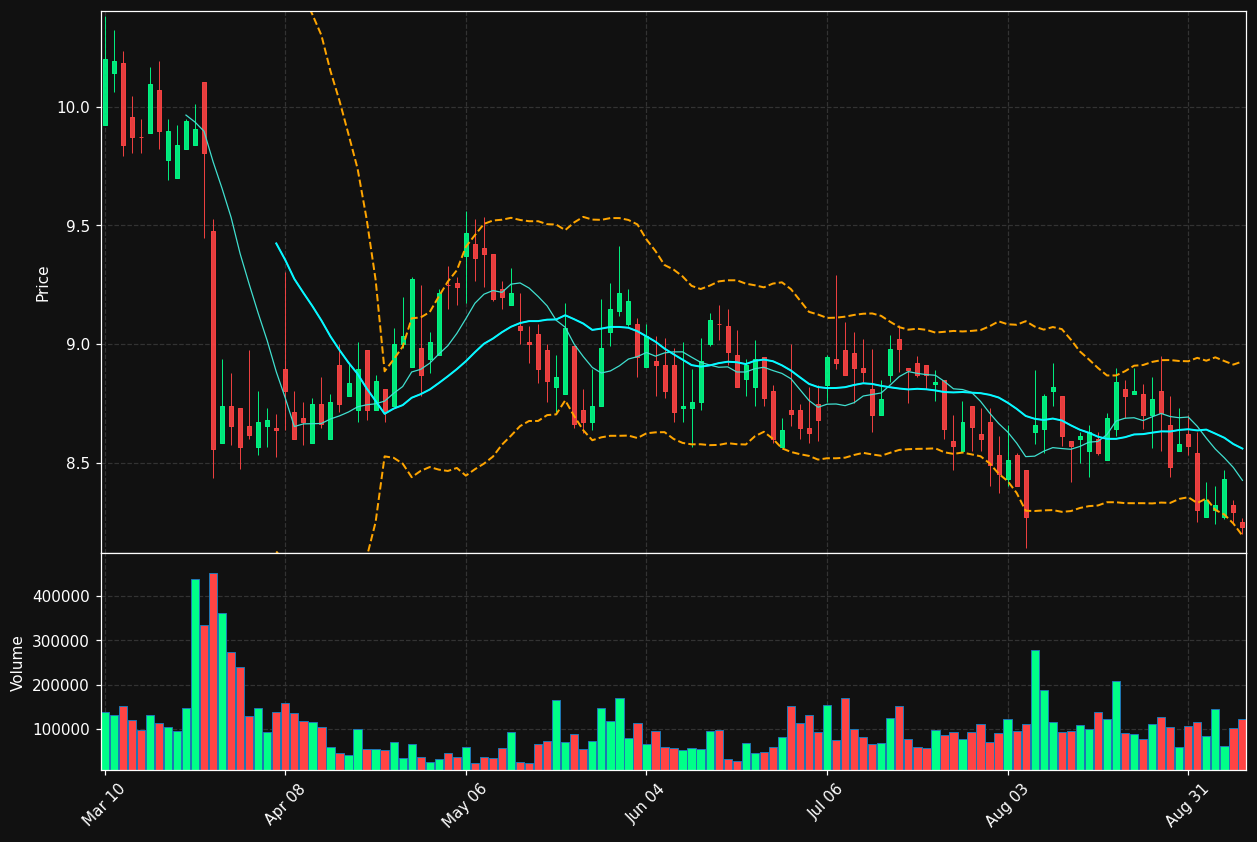Click the Price axis title
The width and height of the screenshot is (1257, 842).
[43, 283]
